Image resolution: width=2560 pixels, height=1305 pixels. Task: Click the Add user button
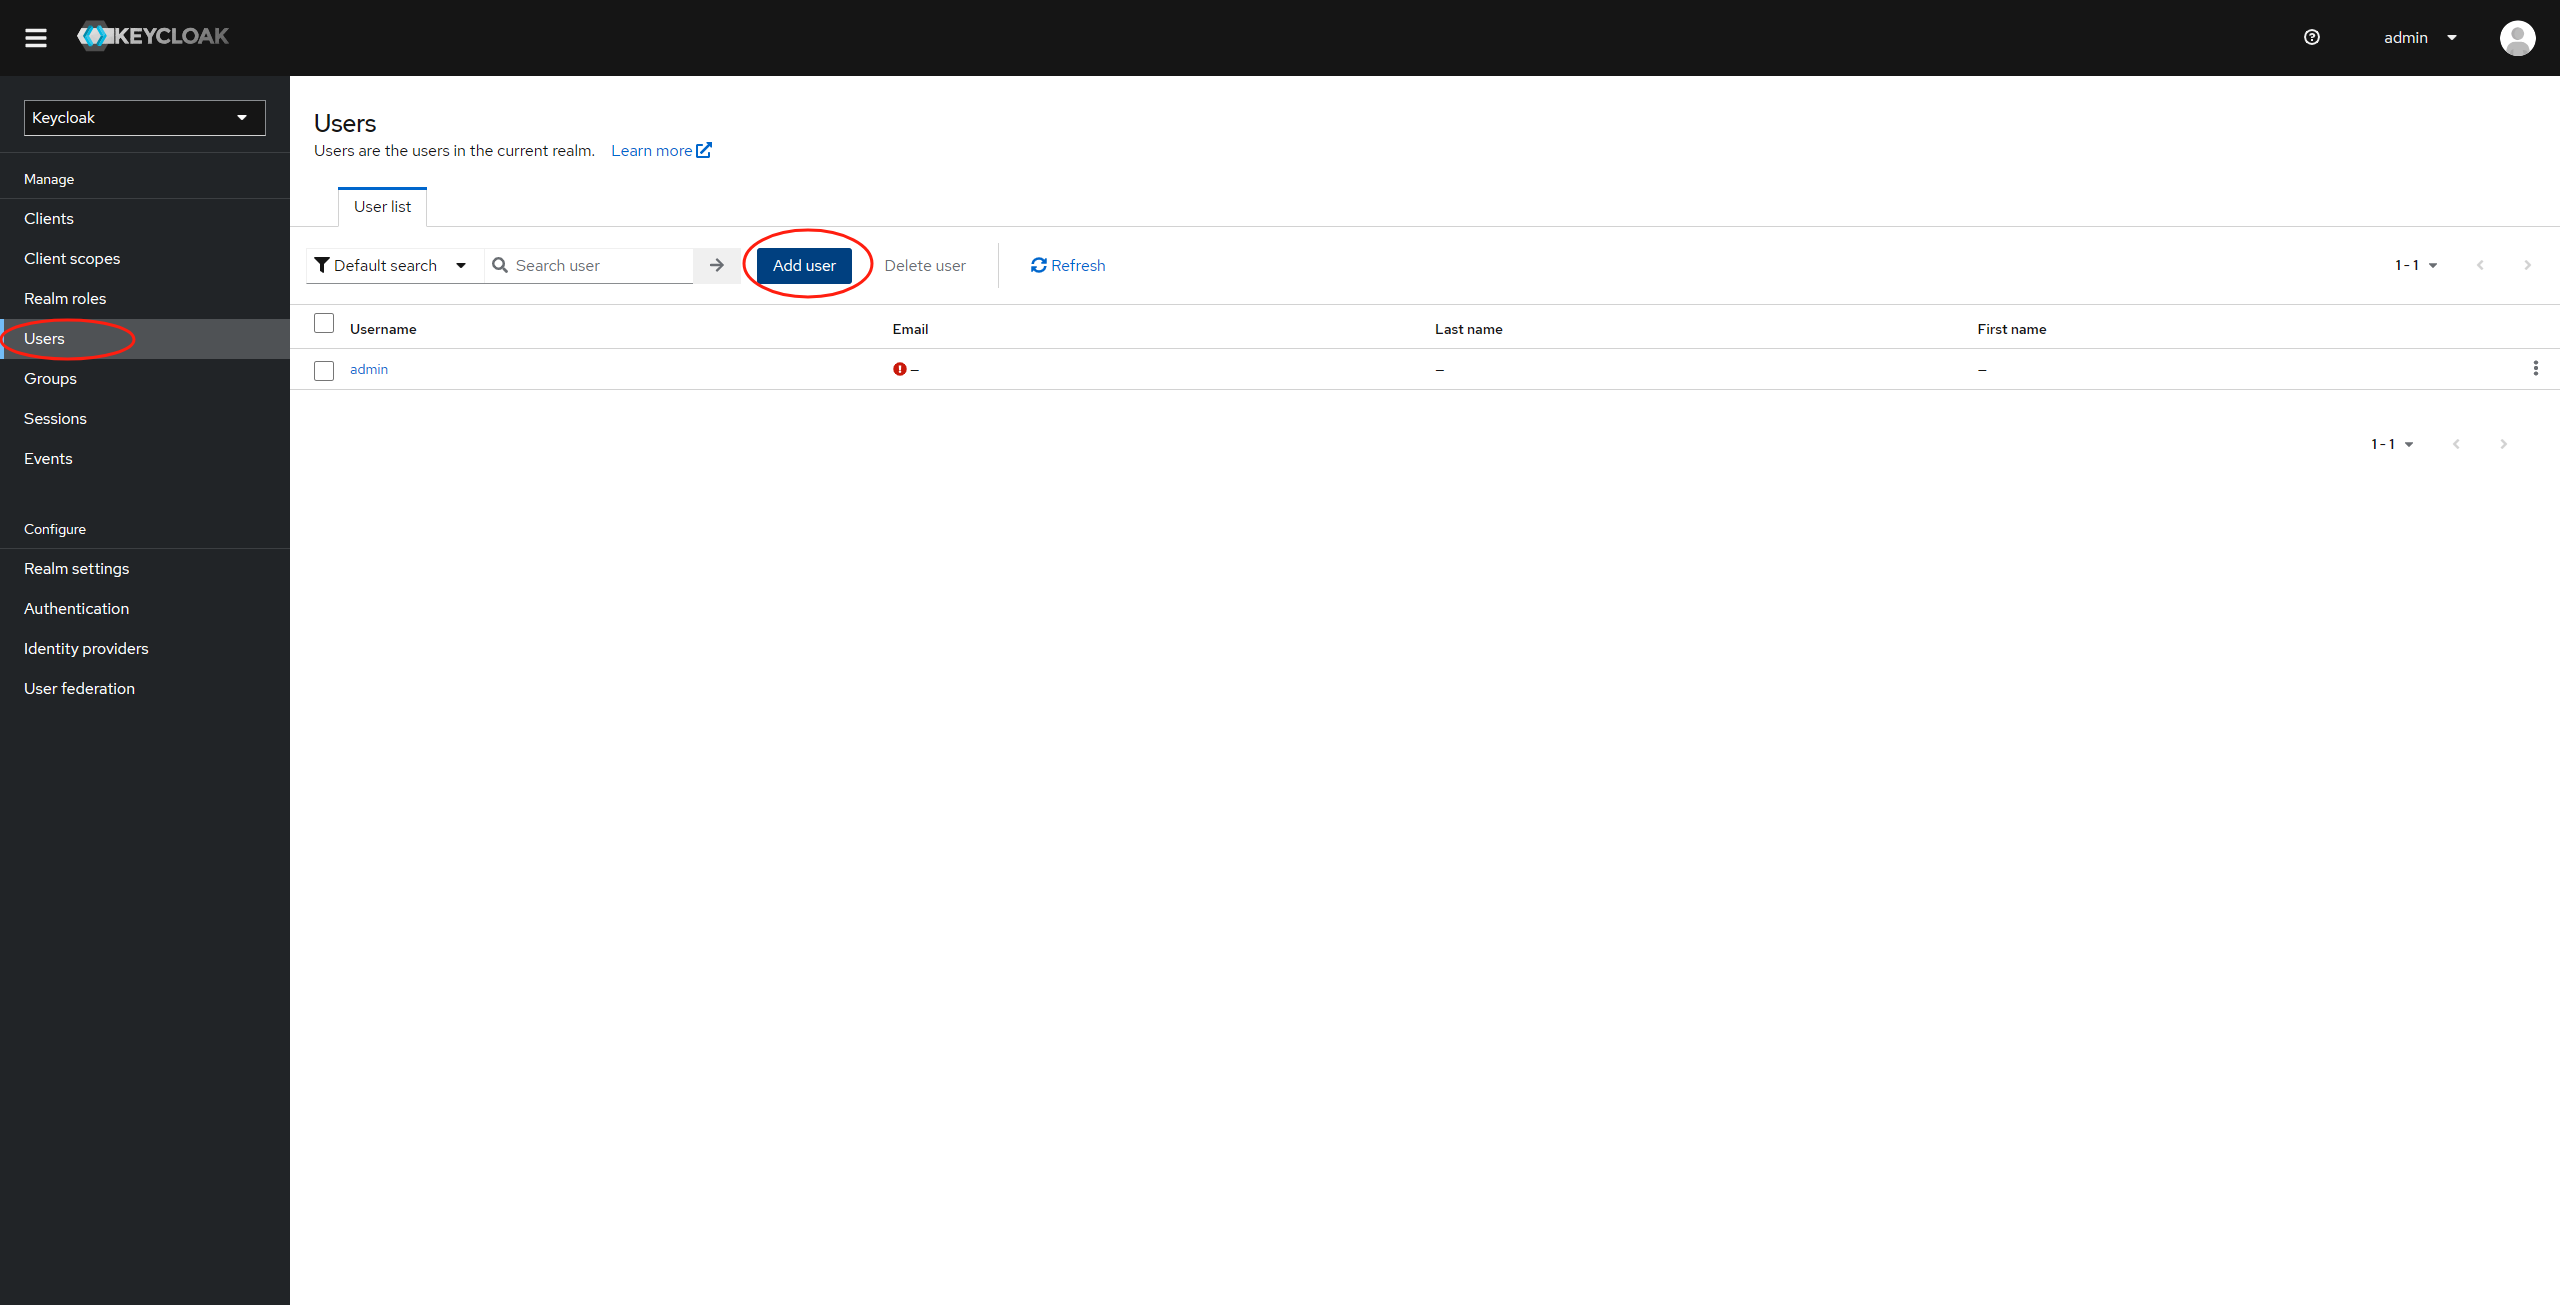tap(804, 265)
